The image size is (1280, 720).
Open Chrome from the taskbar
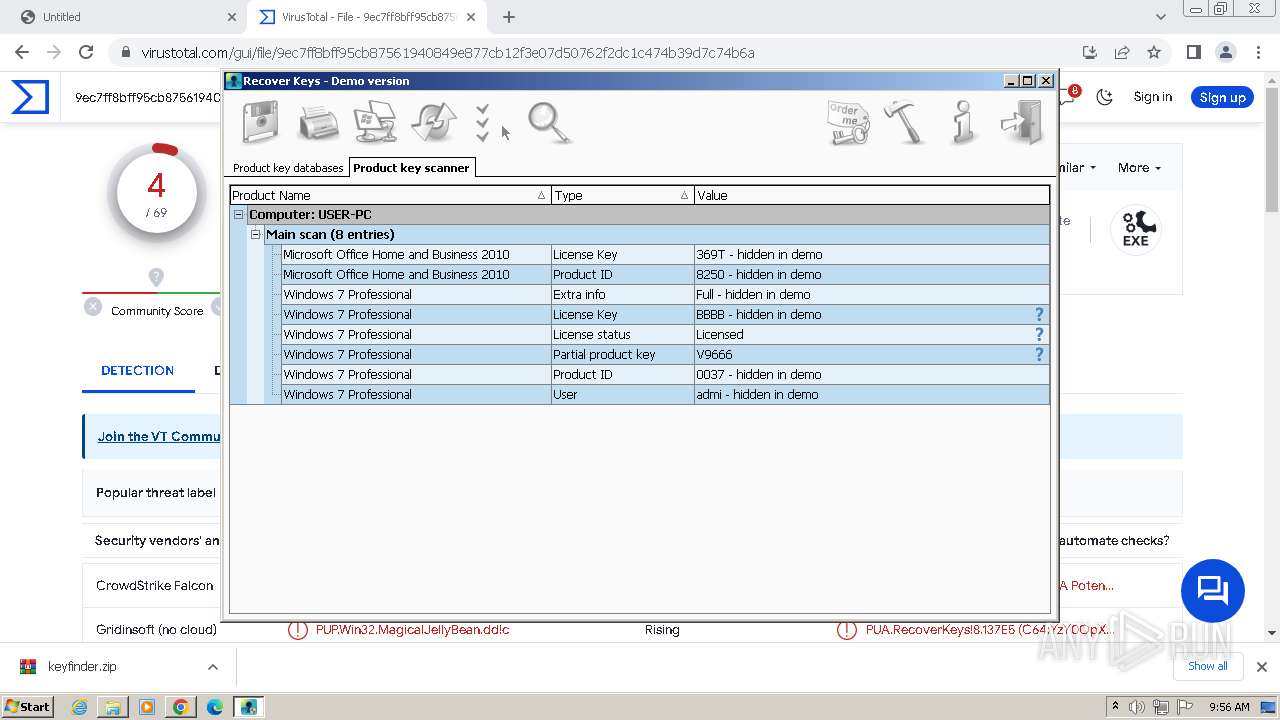pyautogui.click(x=181, y=707)
